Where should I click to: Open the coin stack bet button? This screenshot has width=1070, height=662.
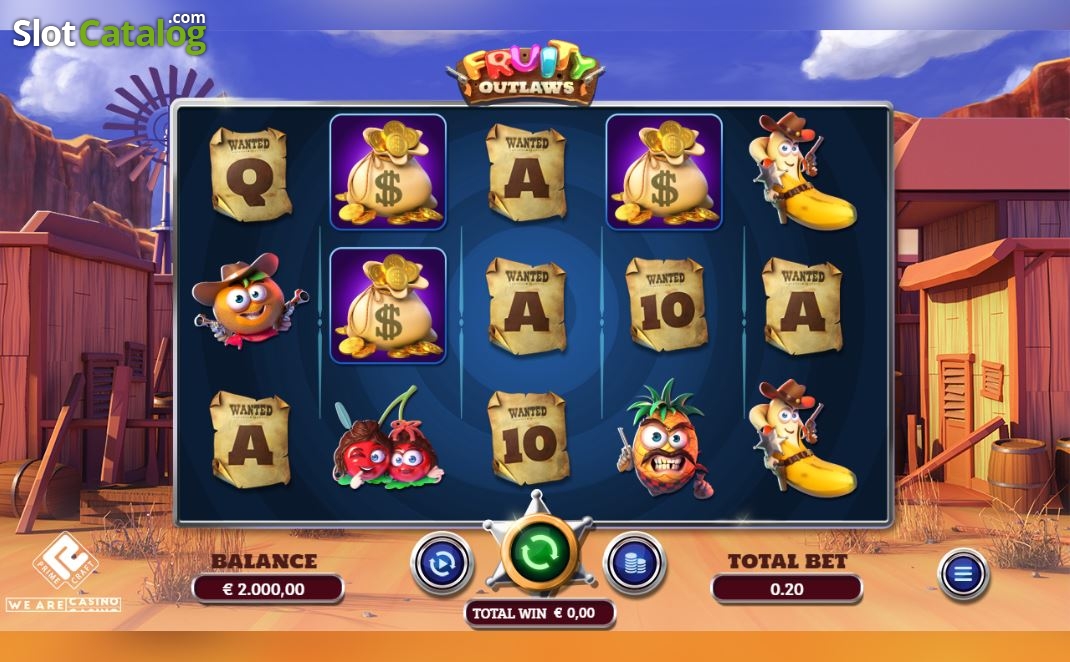pos(635,564)
